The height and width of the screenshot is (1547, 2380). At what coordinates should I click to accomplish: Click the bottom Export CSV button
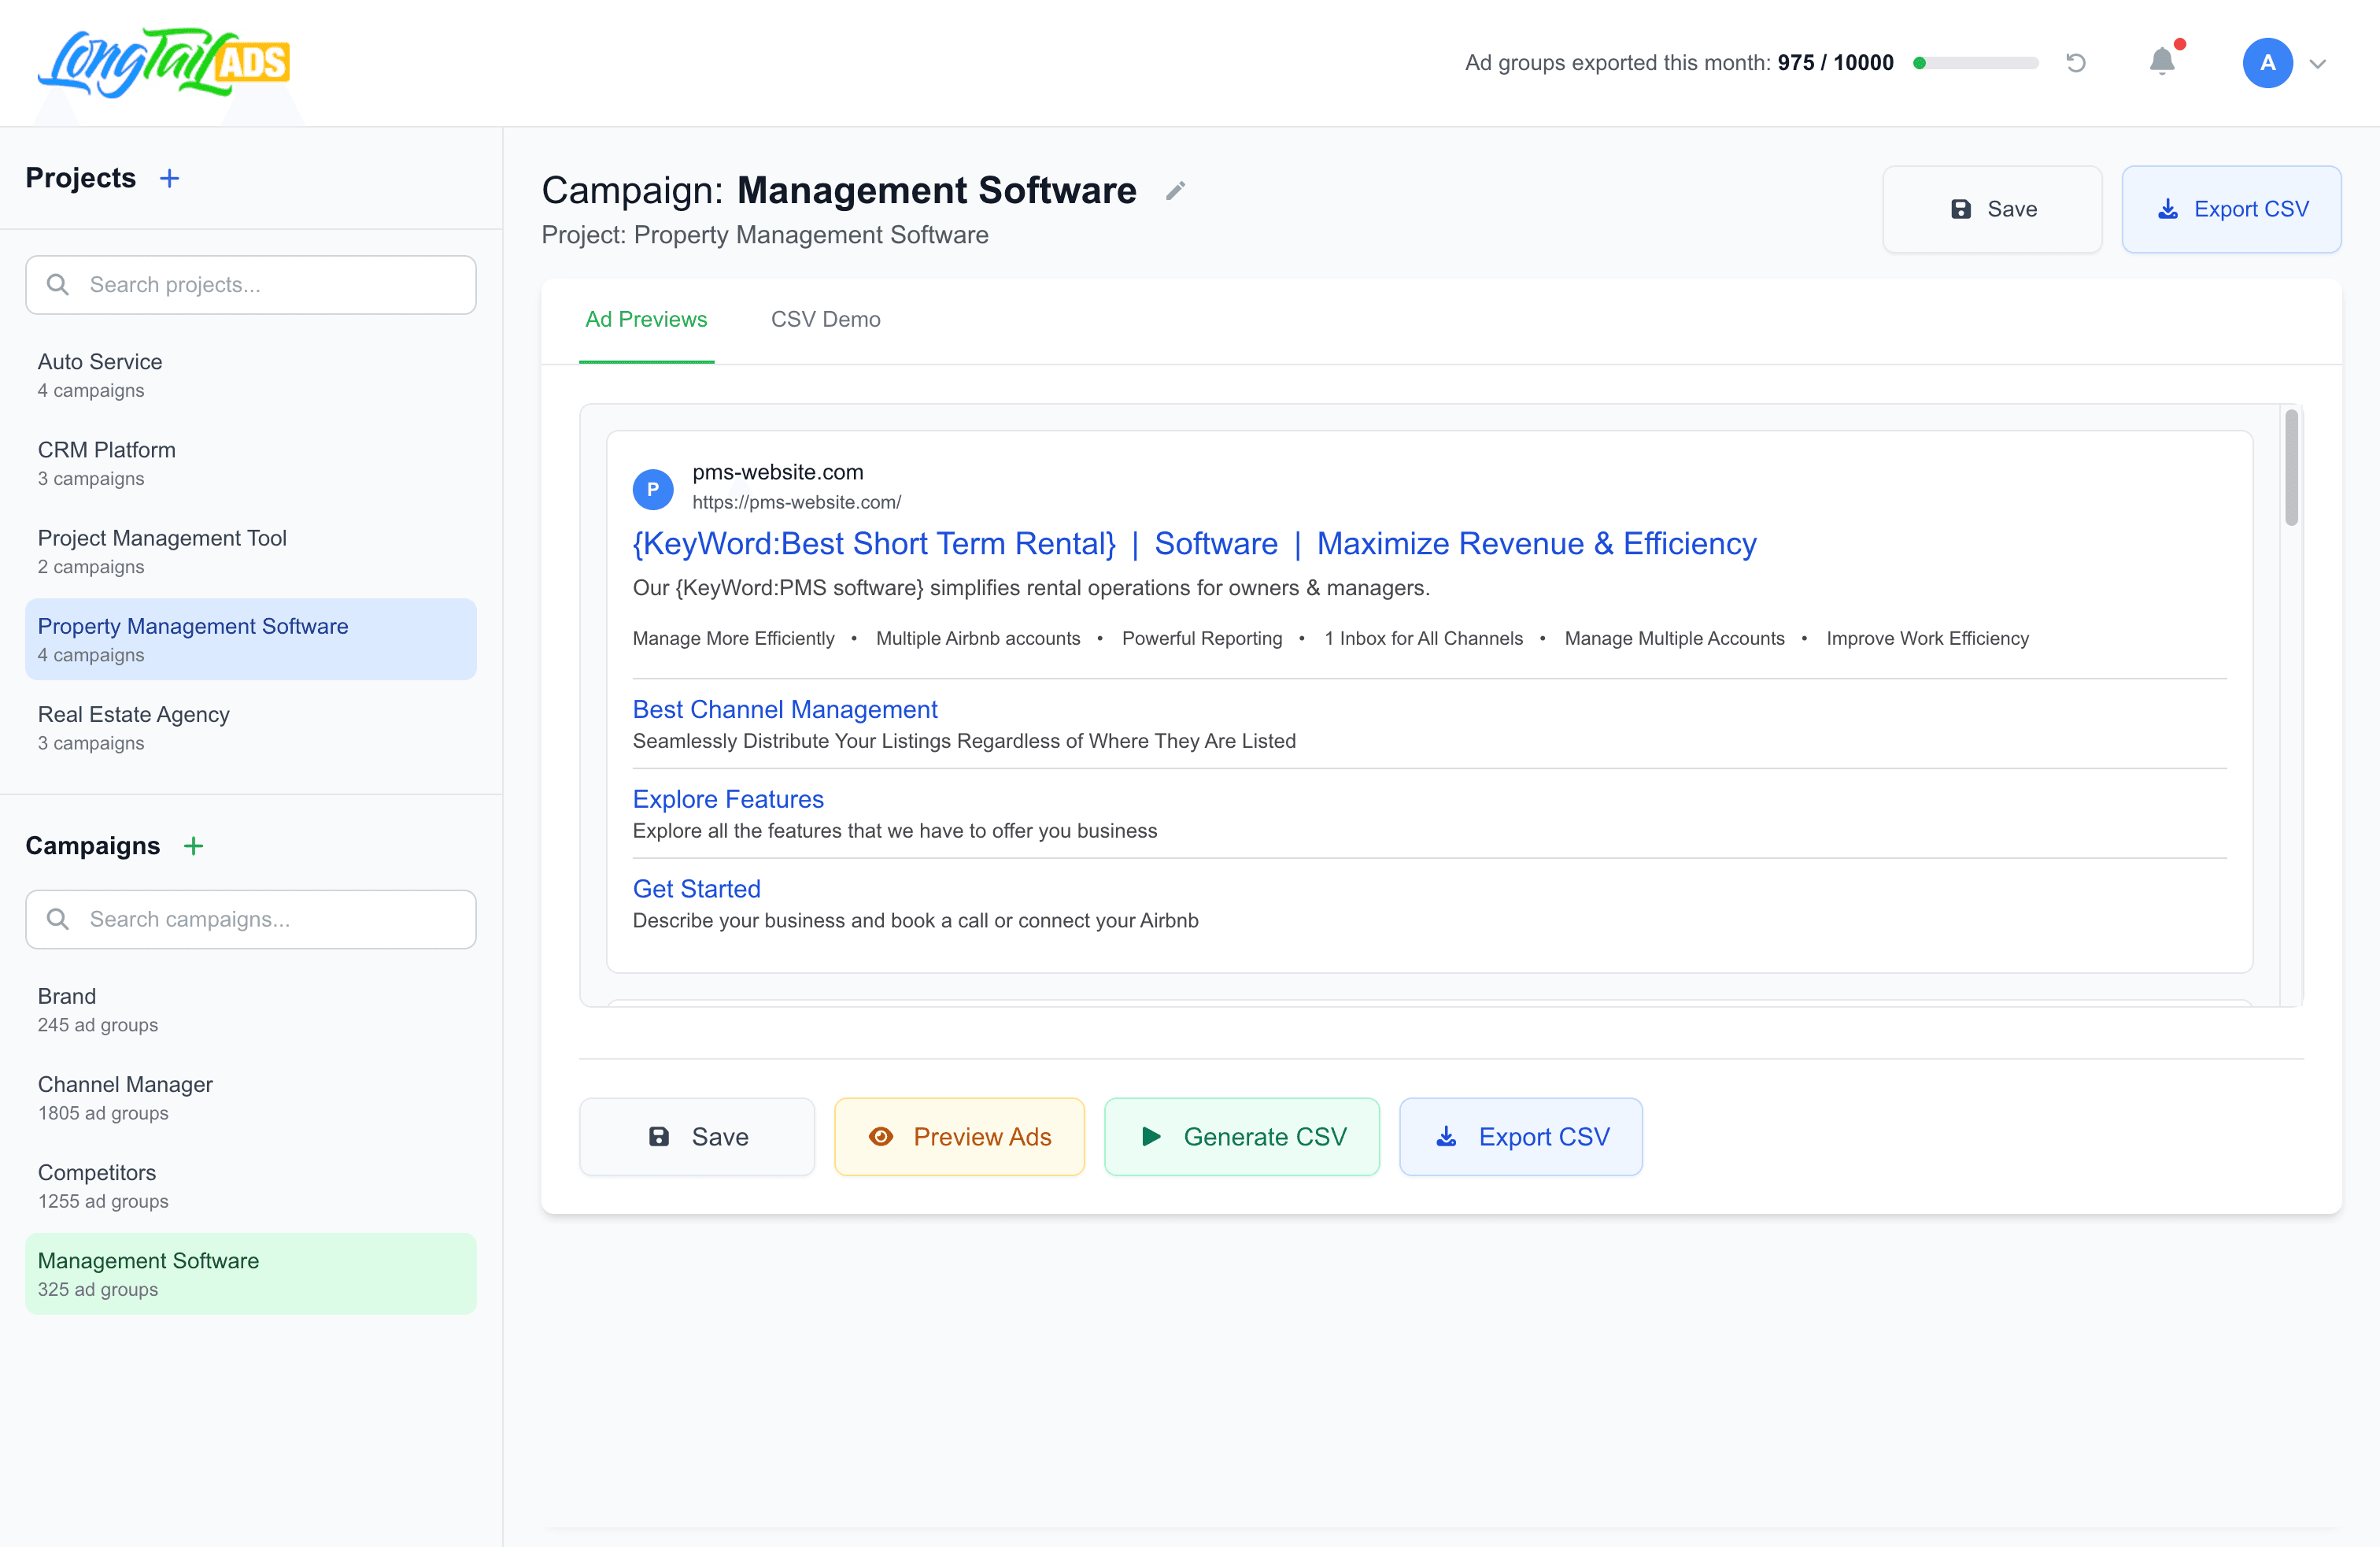(x=1520, y=1137)
